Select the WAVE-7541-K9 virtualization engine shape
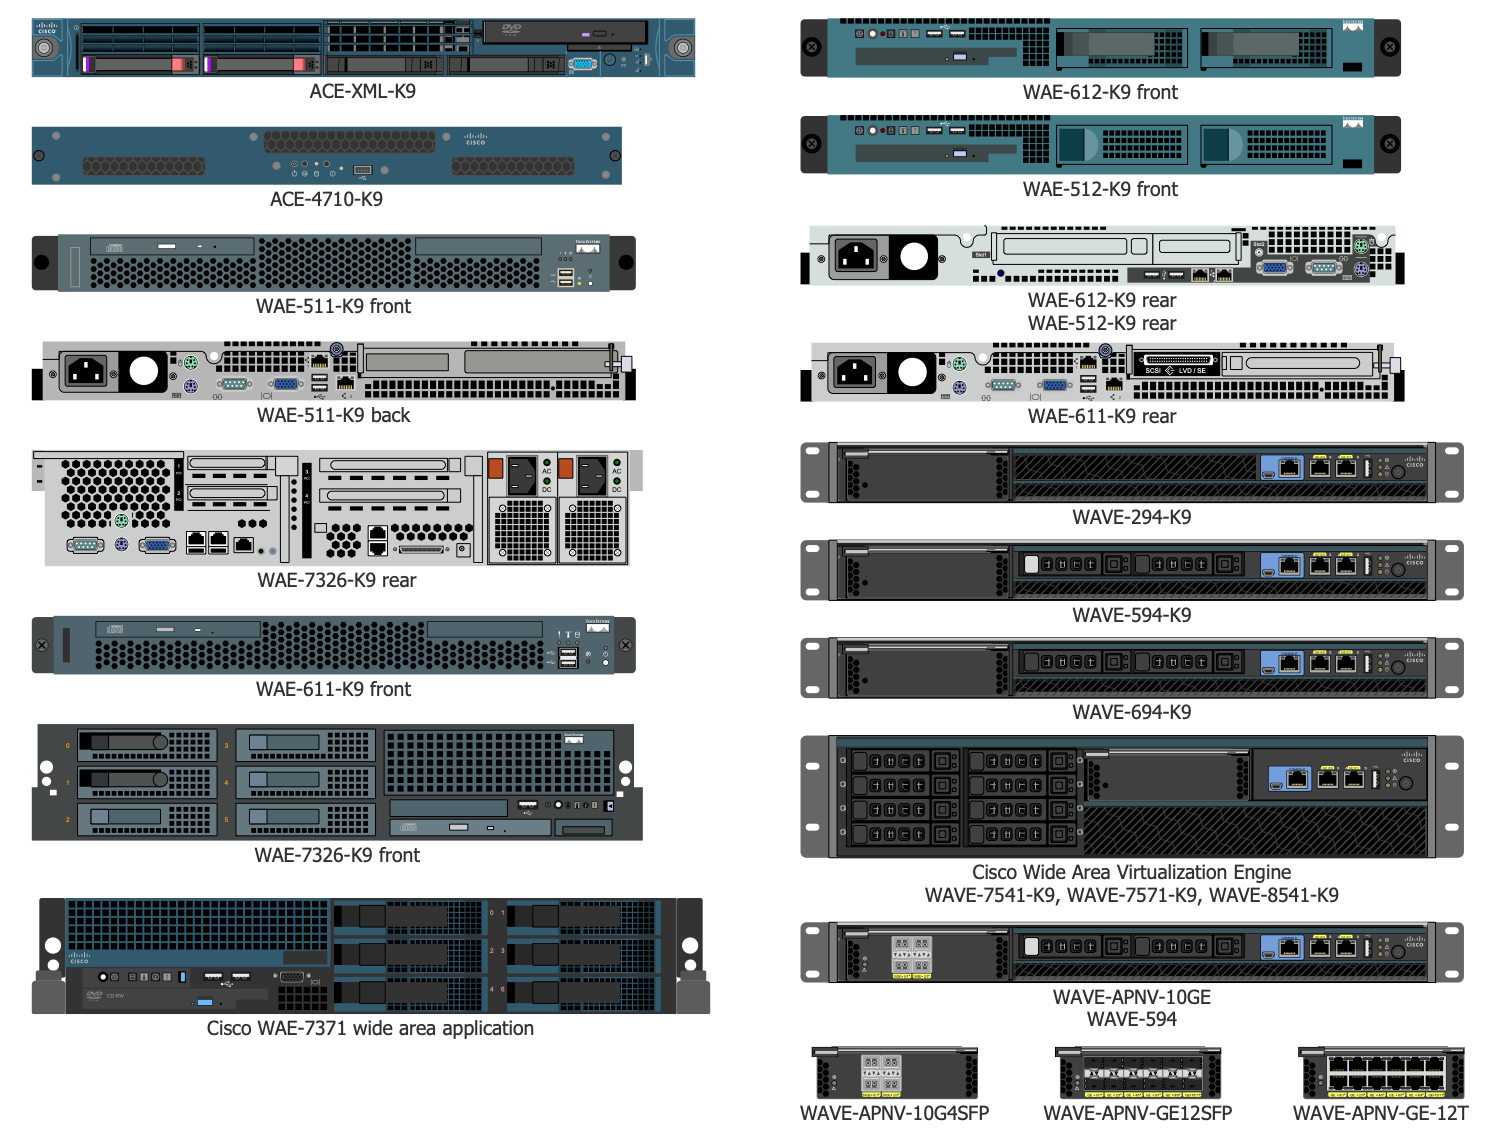The height and width of the screenshot is (1142, 1500). pyautogui.click(x=1132, y=797)
